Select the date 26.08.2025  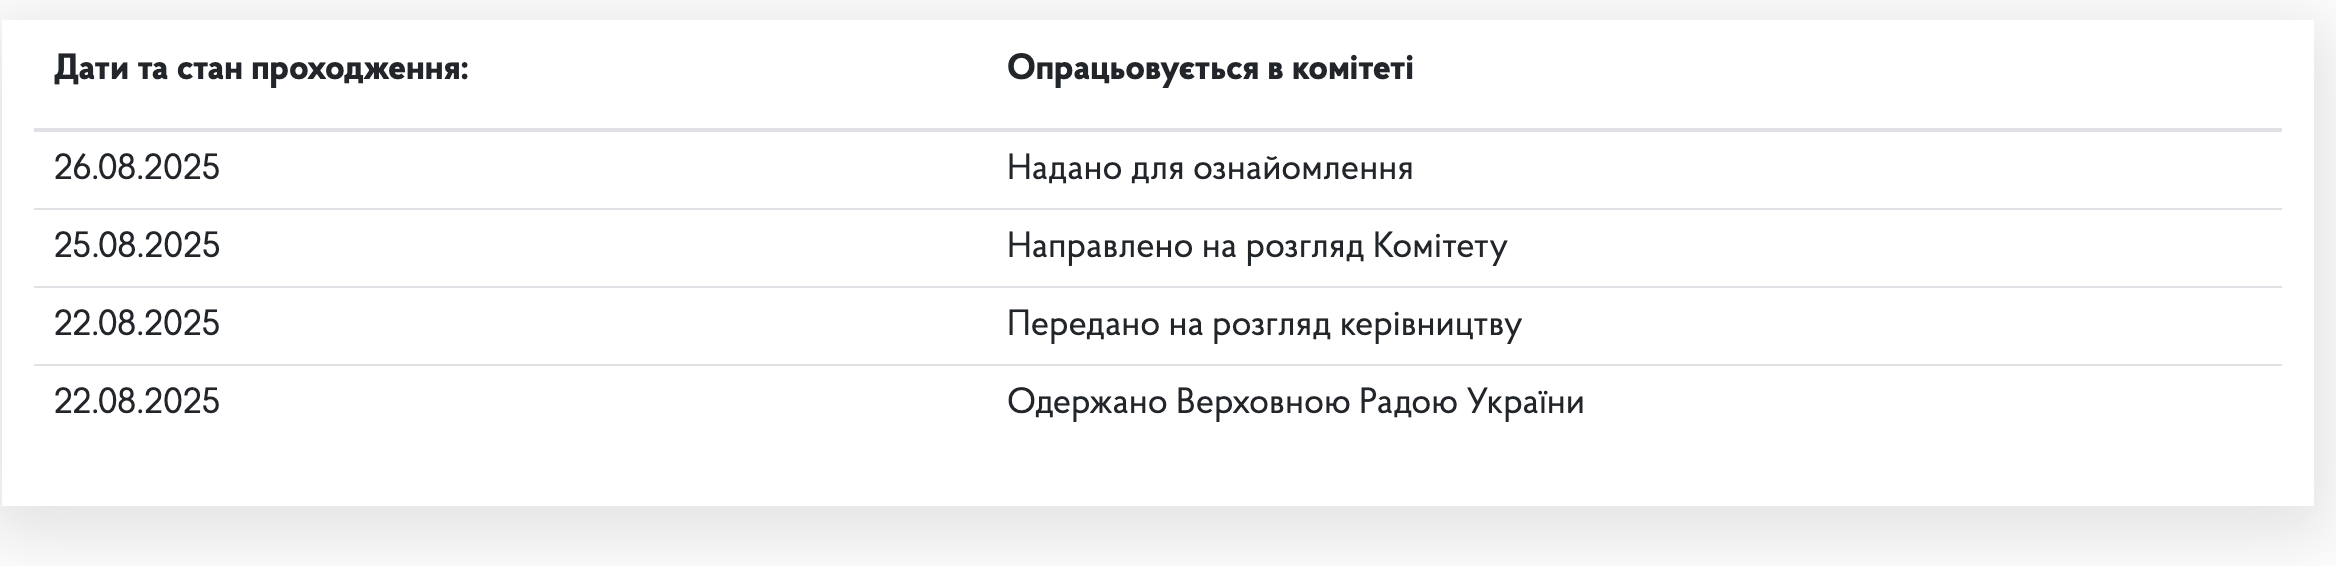137,167
